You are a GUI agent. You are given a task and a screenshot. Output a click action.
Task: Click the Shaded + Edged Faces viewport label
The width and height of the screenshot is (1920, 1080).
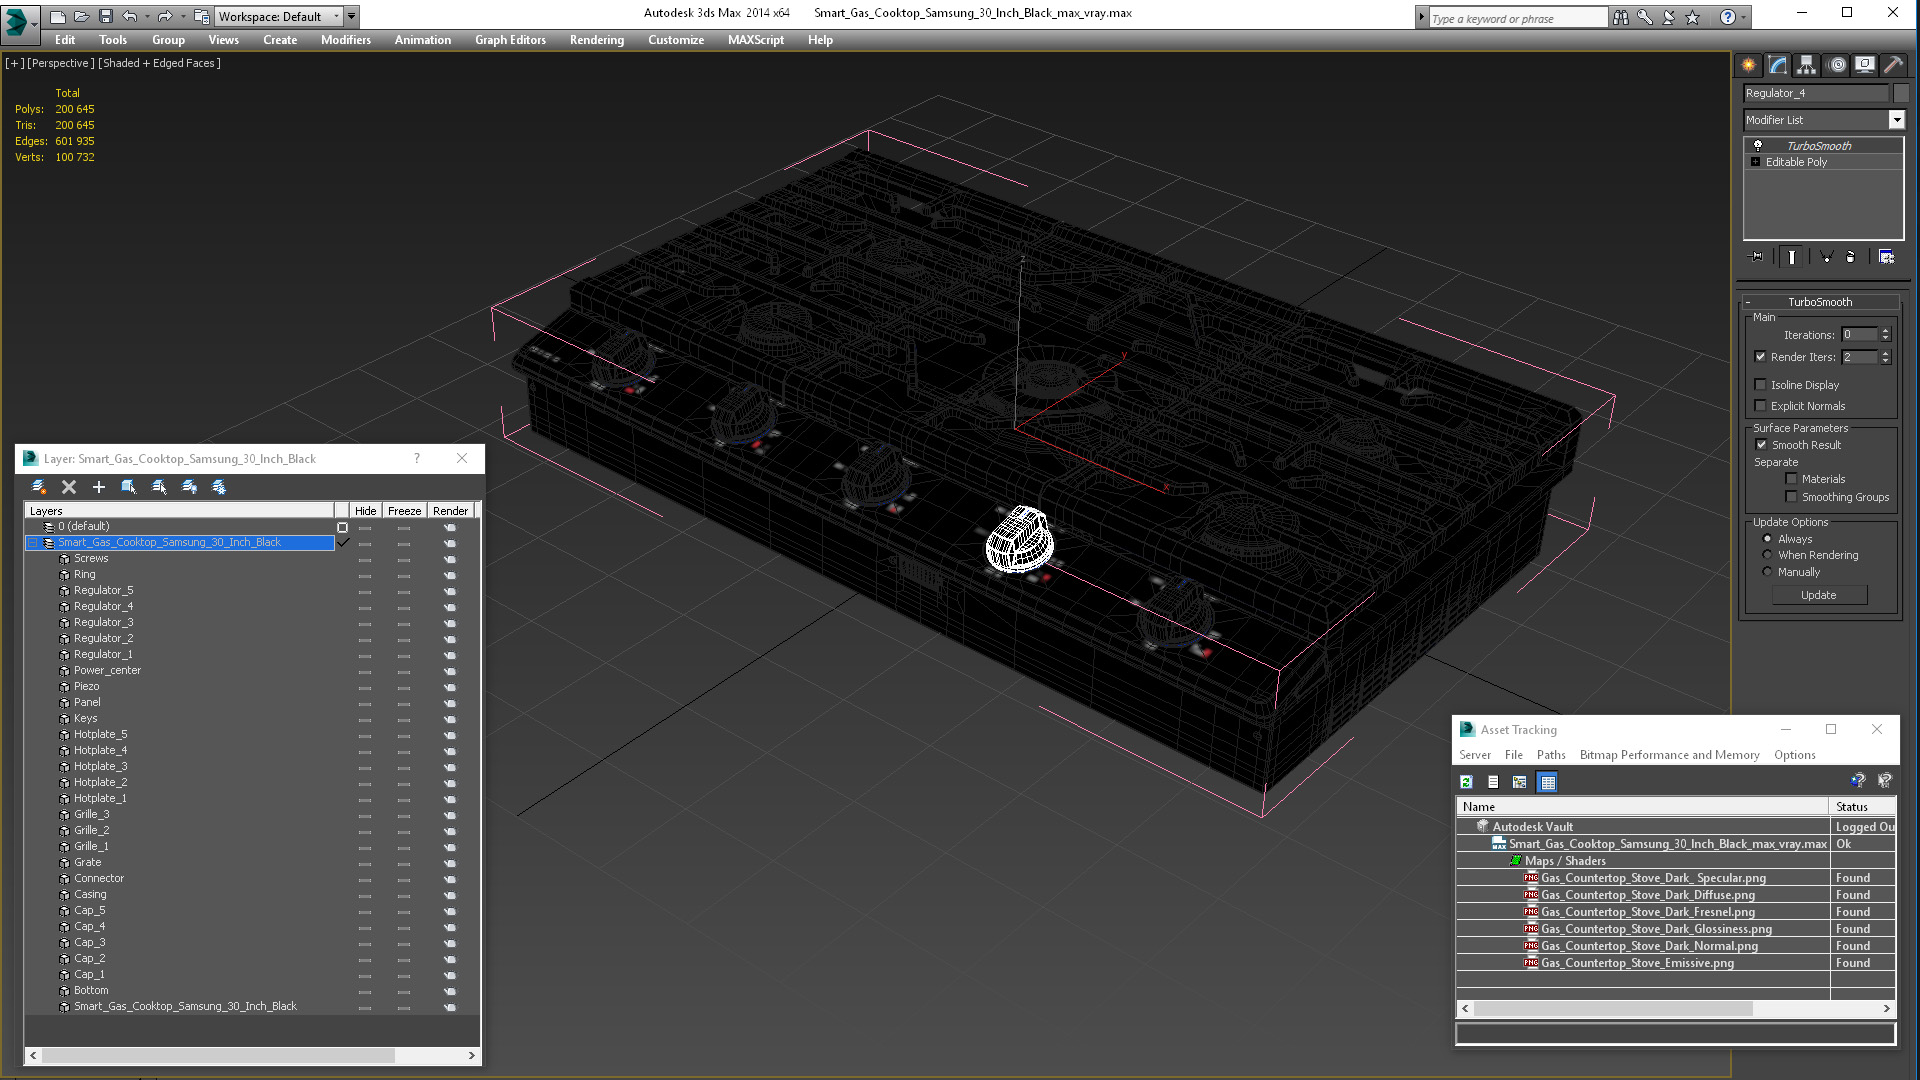[x=160, y=63]
